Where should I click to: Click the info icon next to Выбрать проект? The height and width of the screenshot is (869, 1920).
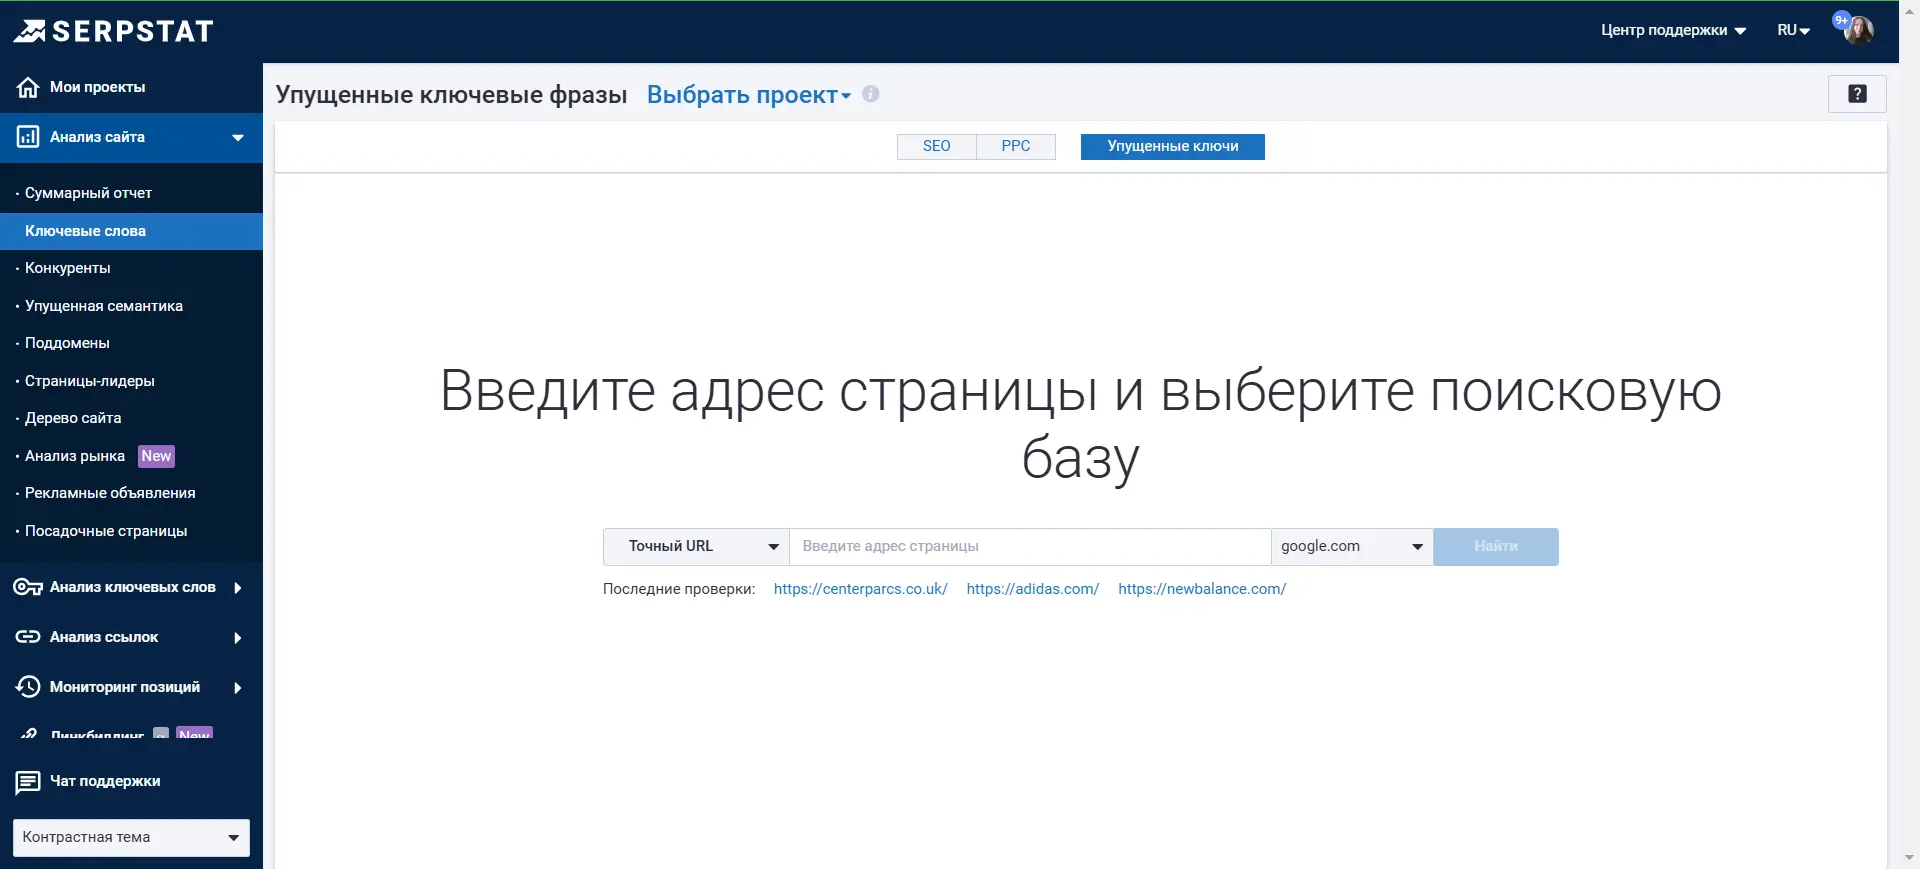(871, 94)
